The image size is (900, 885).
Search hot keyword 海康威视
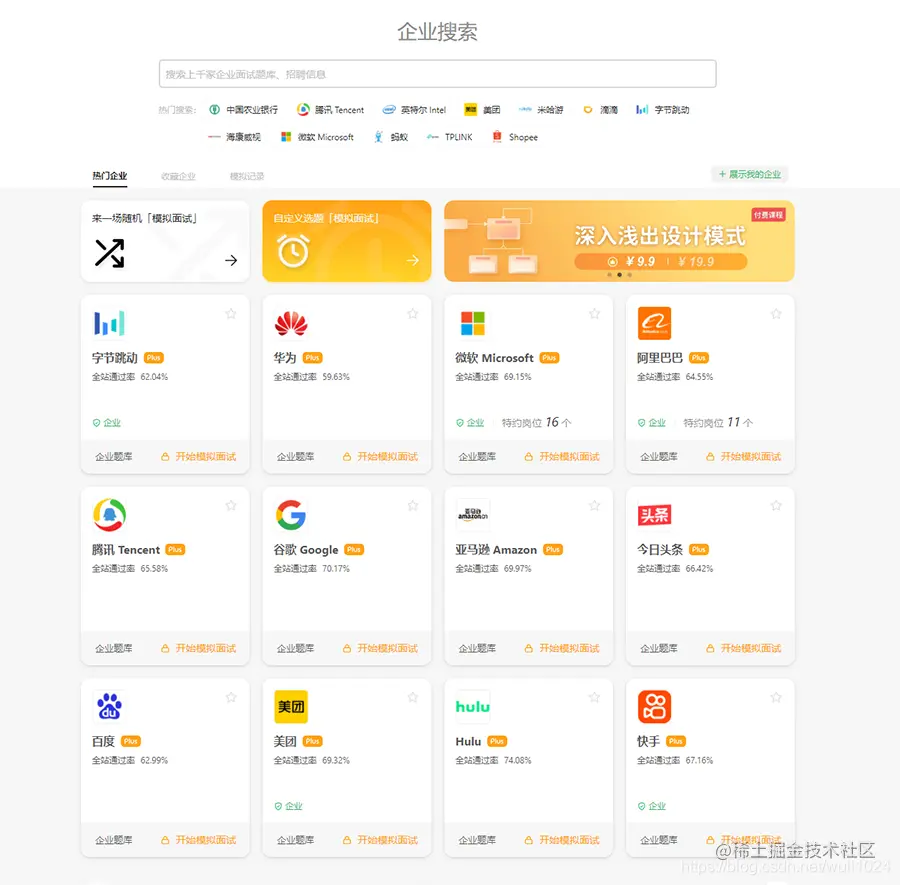pyautogui.click(x=234, y=137)
